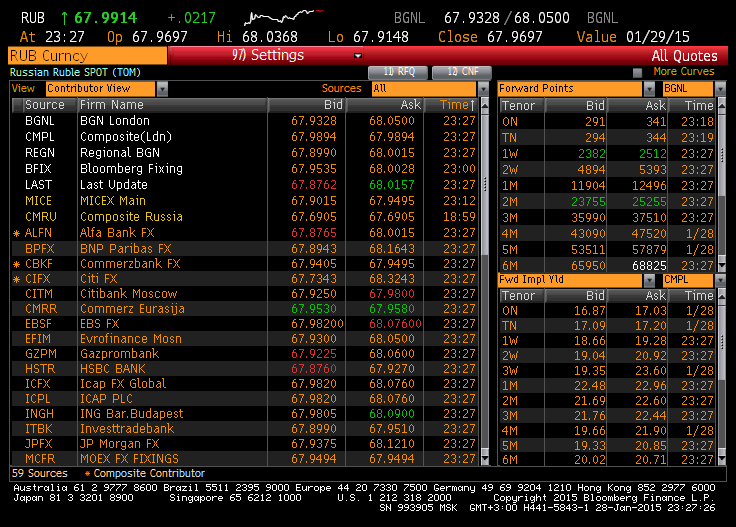Sort quotes by the Ask column header
The image size is (736, 527).
coord(385,105)
